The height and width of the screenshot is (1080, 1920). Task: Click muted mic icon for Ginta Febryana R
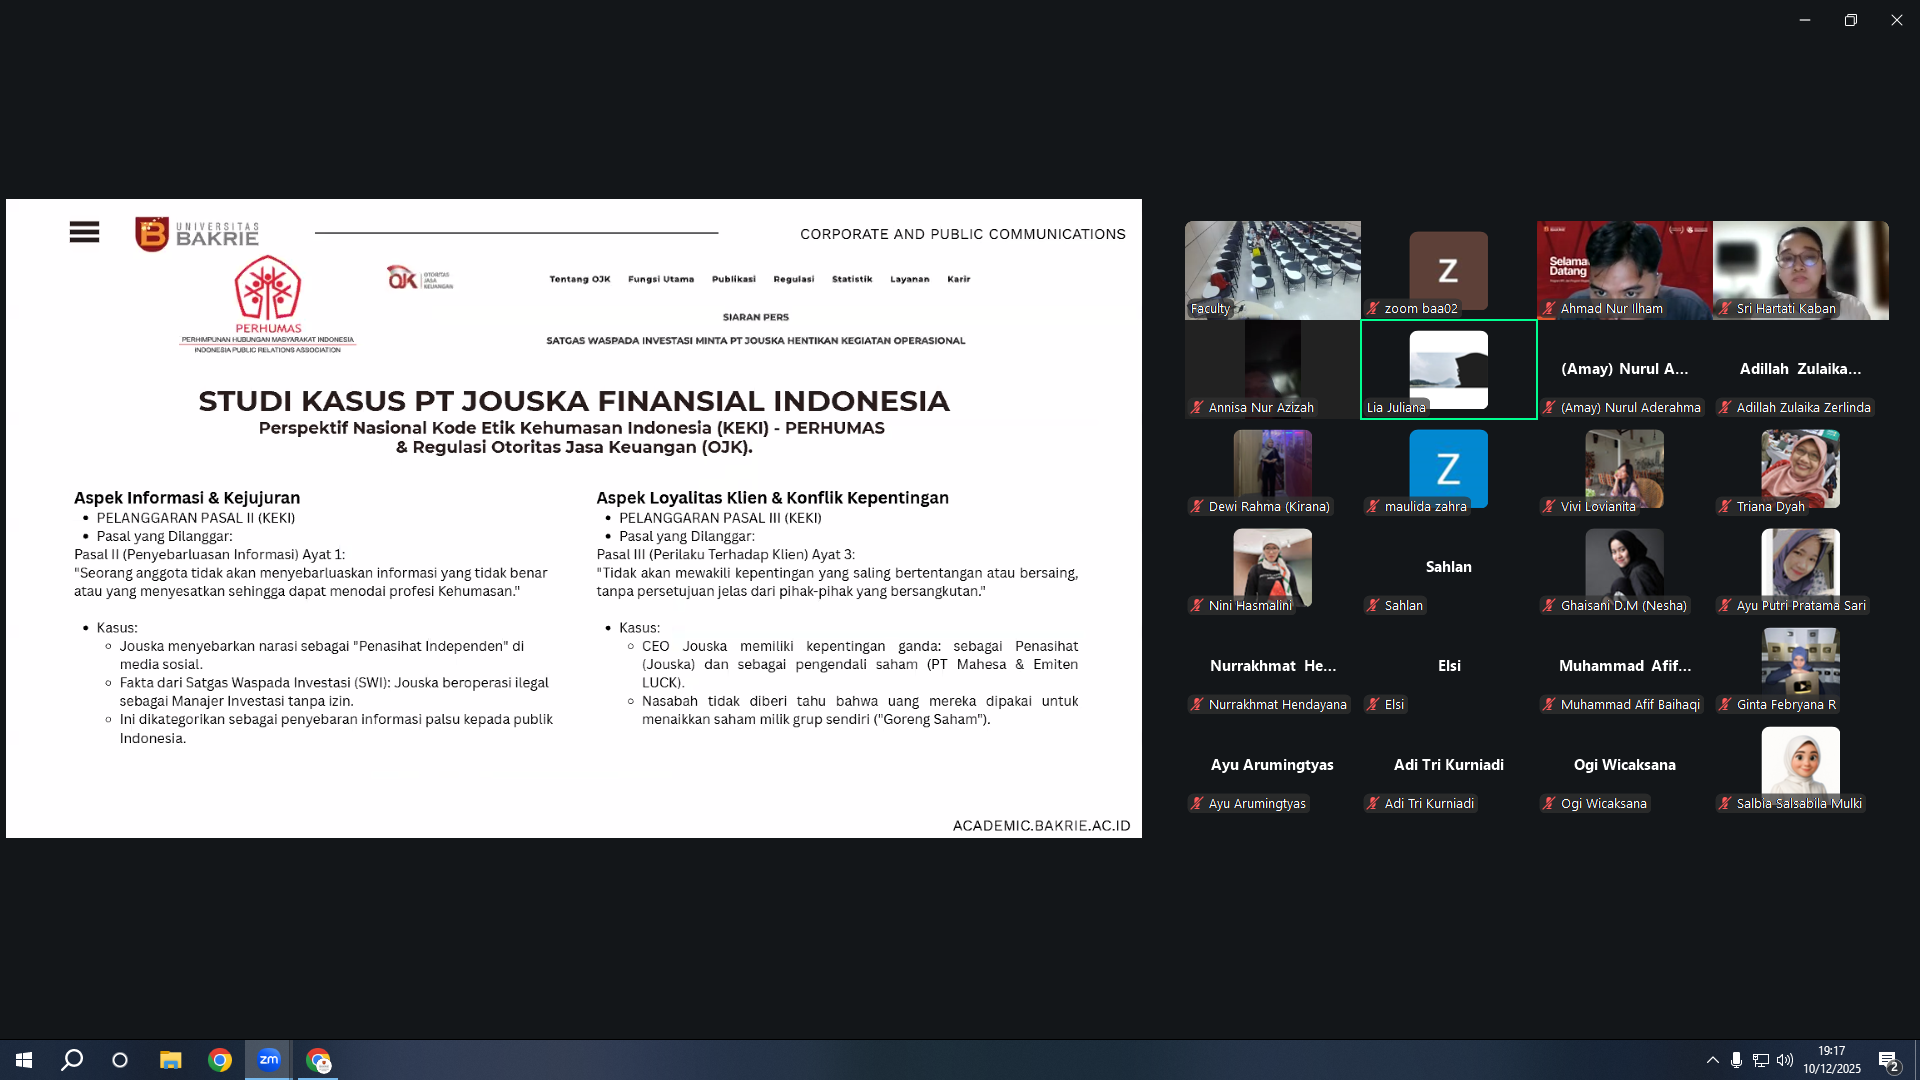(x=1725, y=705)
